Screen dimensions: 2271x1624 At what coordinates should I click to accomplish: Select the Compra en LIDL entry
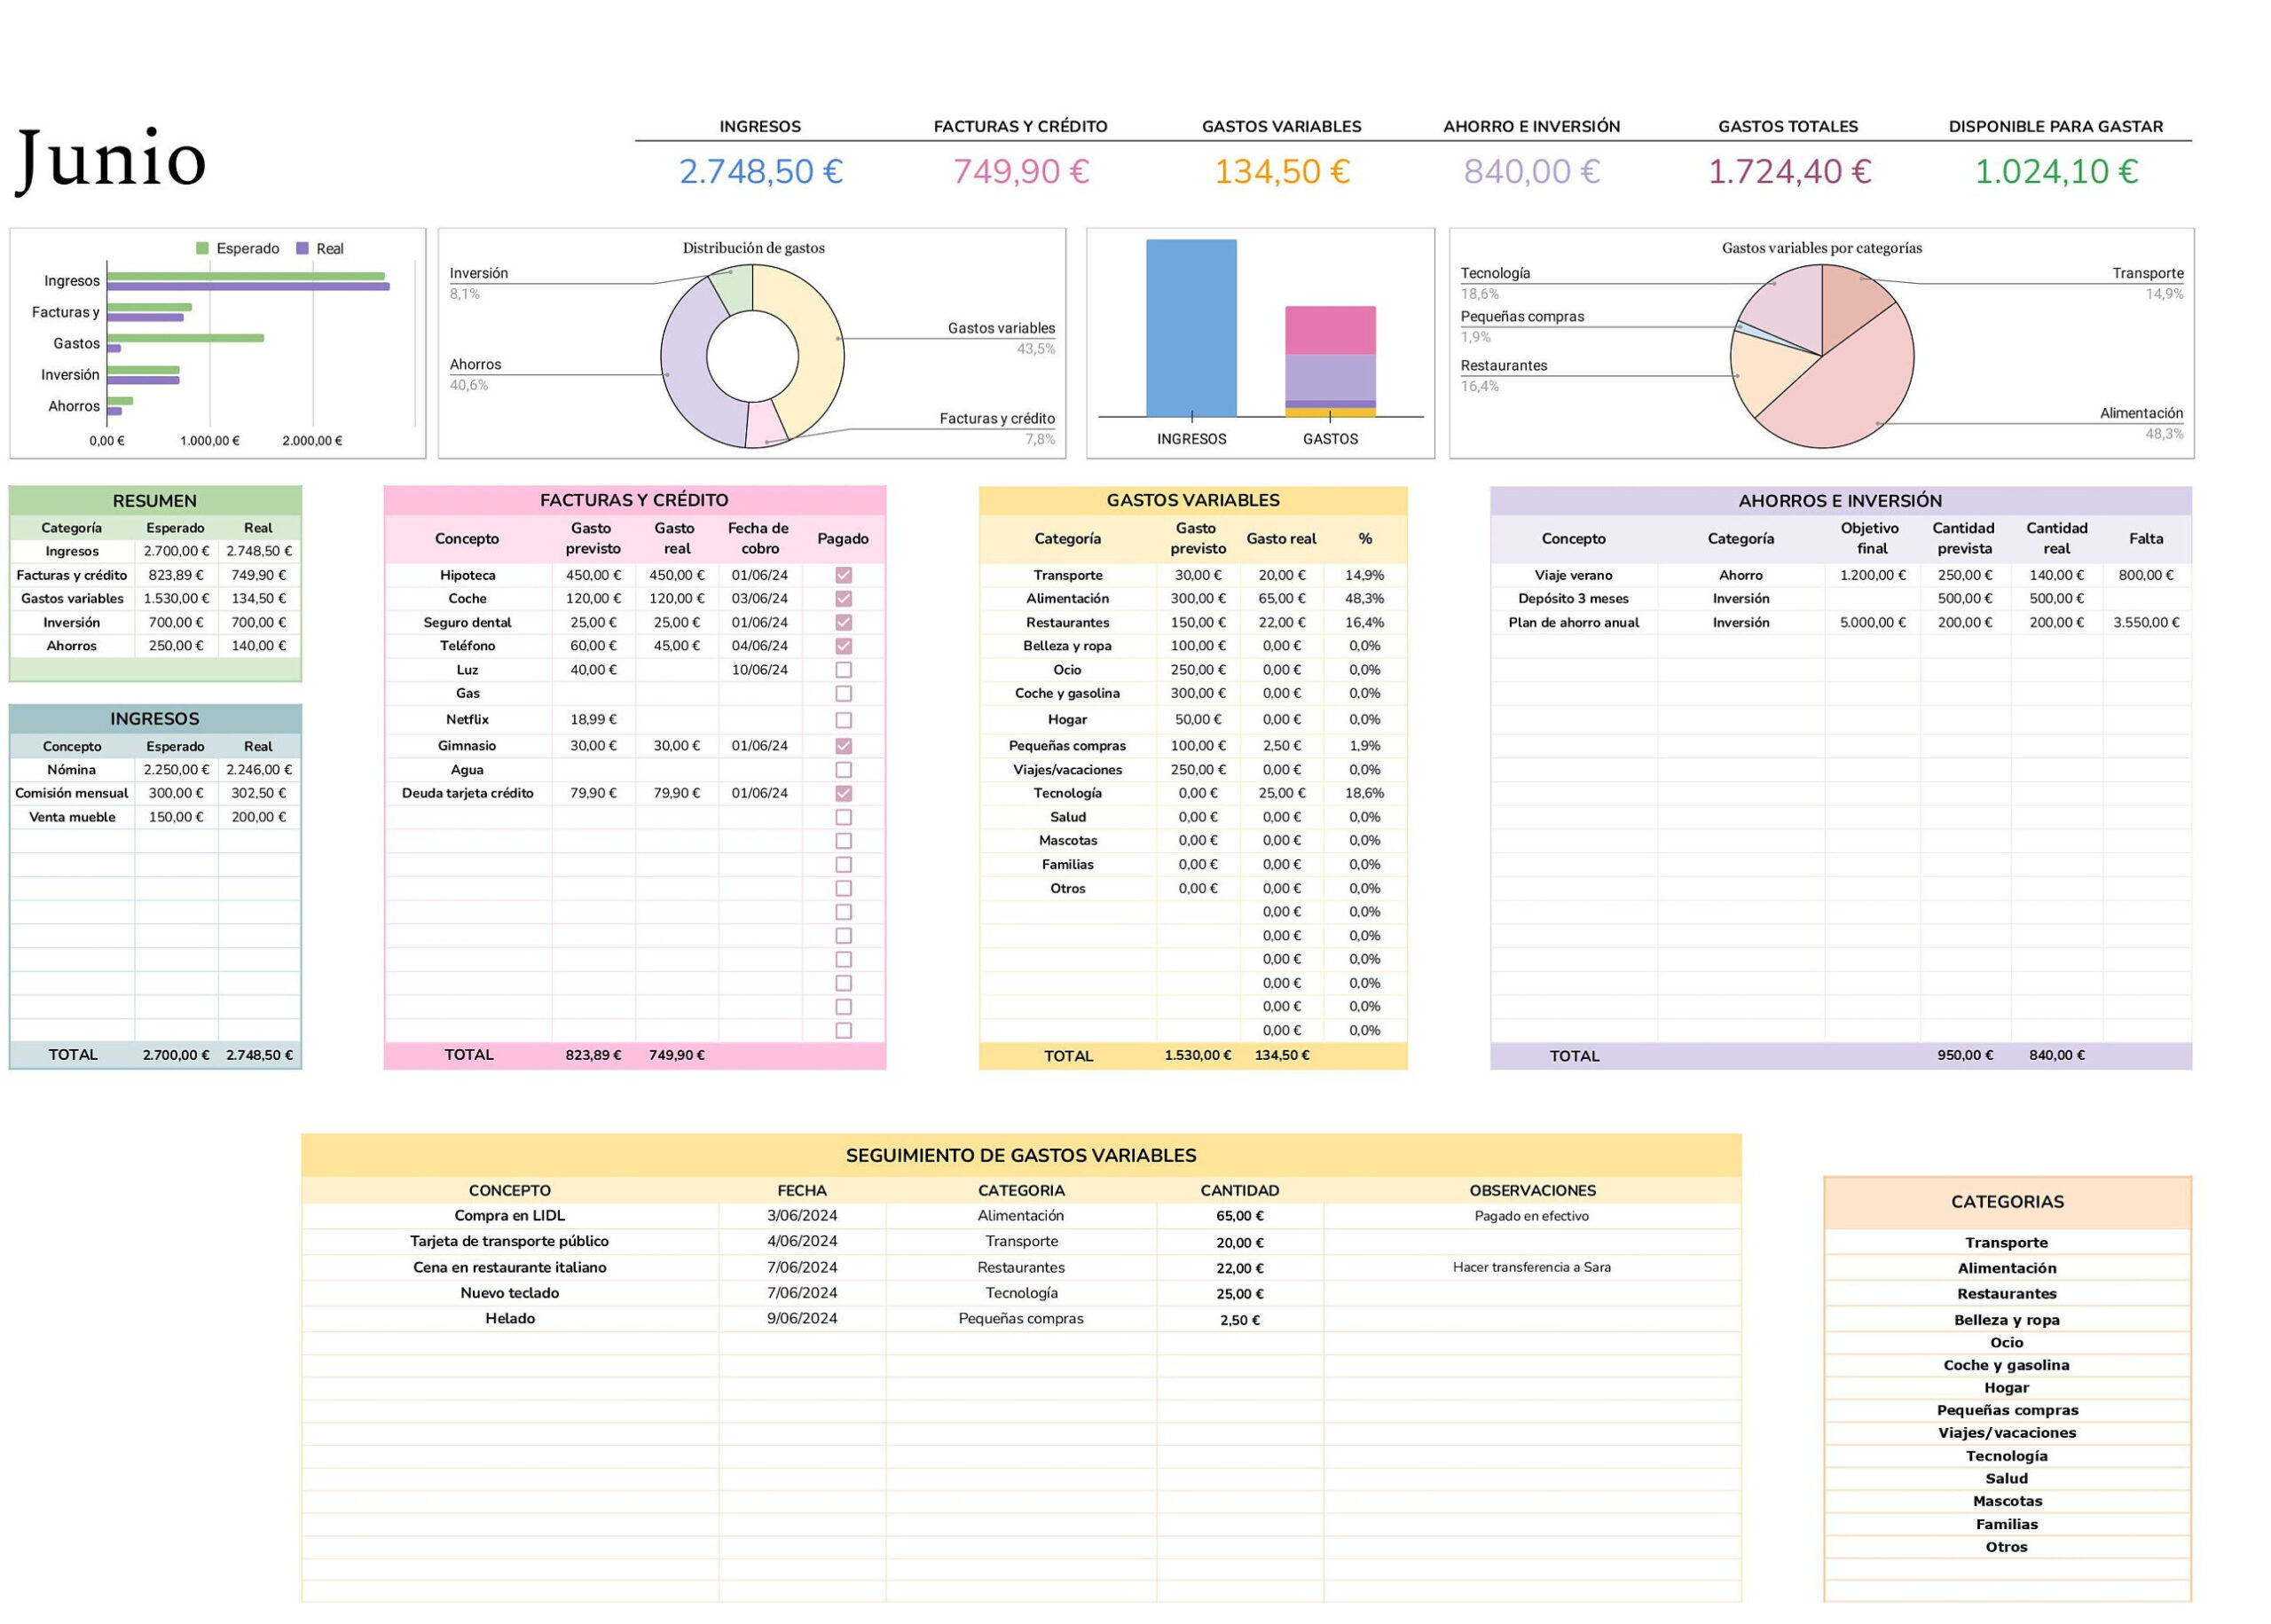(509, 1215)
